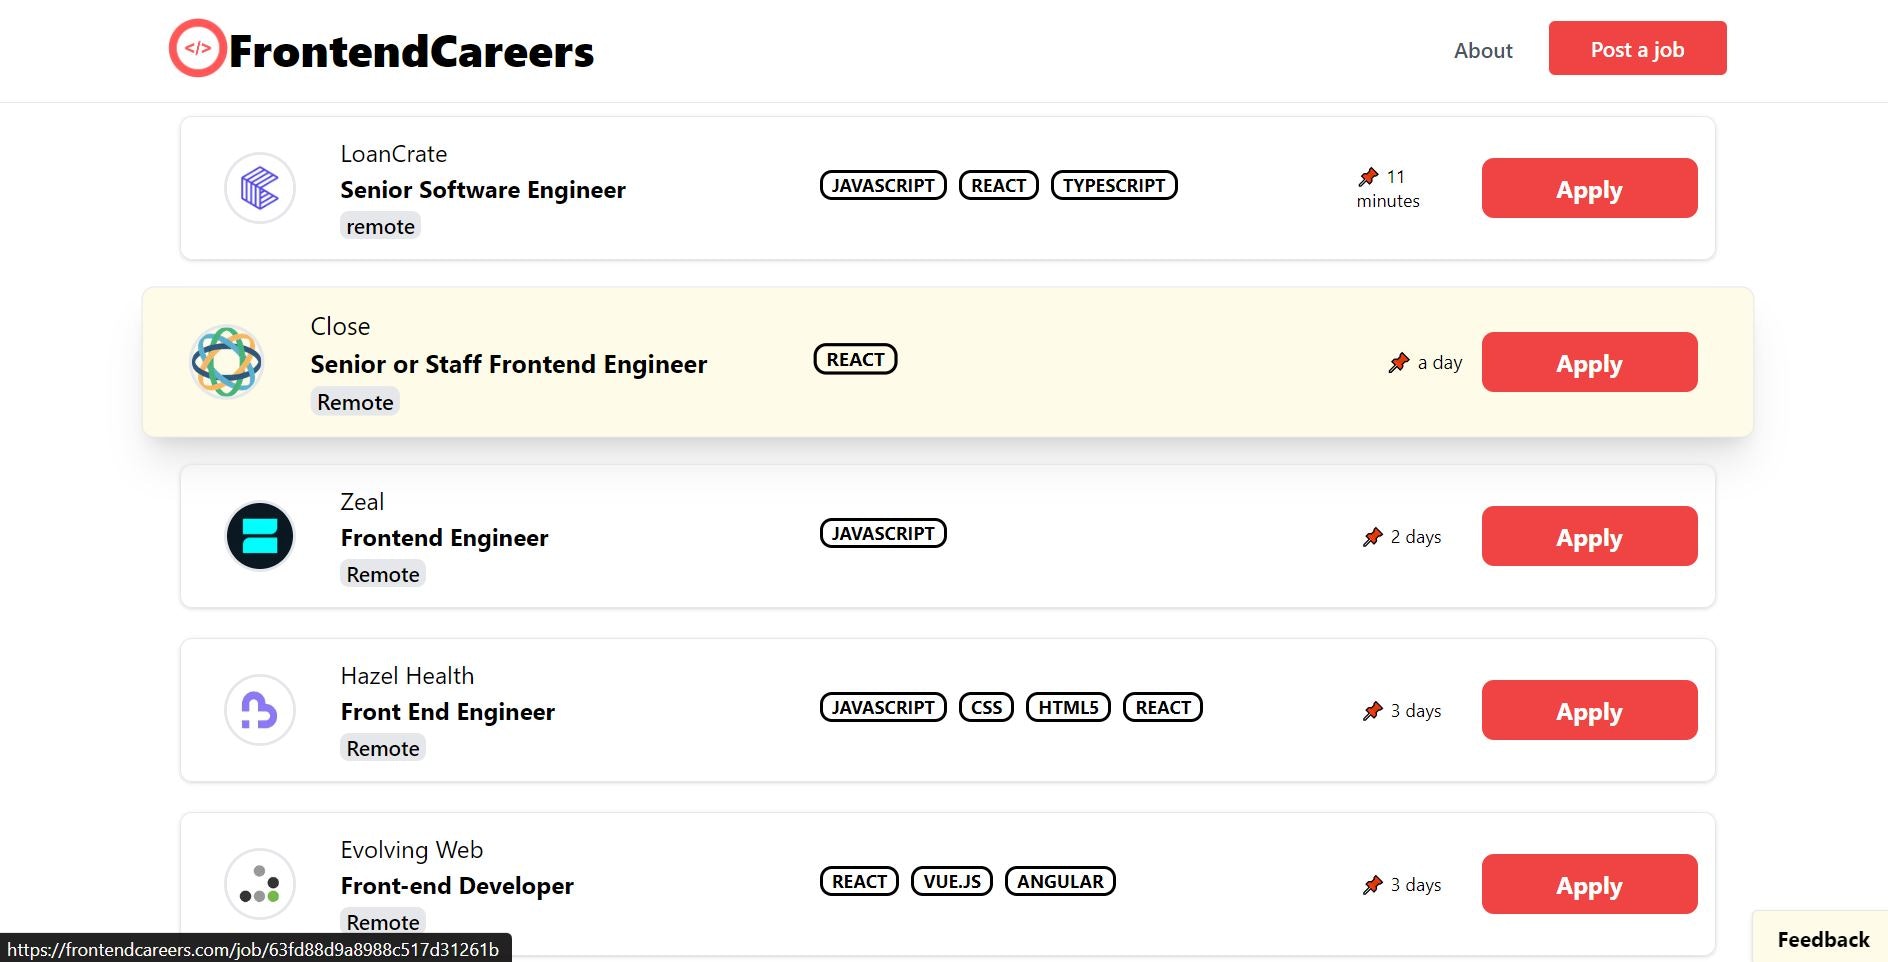This screenshot has height=962, width=1888.
Task: Open the LoanCrate company logo
Action: click(x=260, y=188)
